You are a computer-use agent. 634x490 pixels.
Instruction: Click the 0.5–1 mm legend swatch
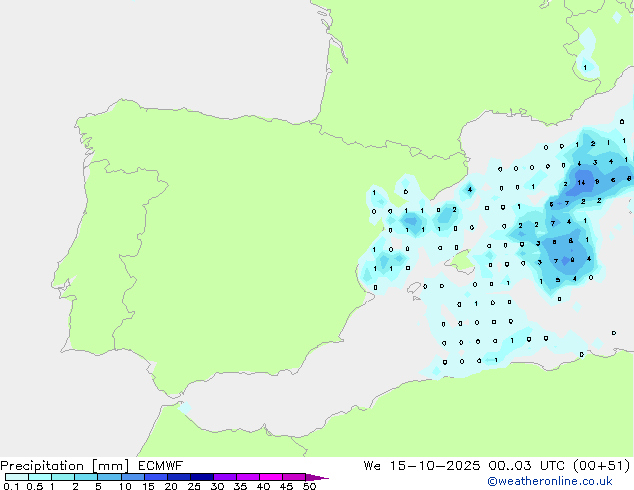40,477
